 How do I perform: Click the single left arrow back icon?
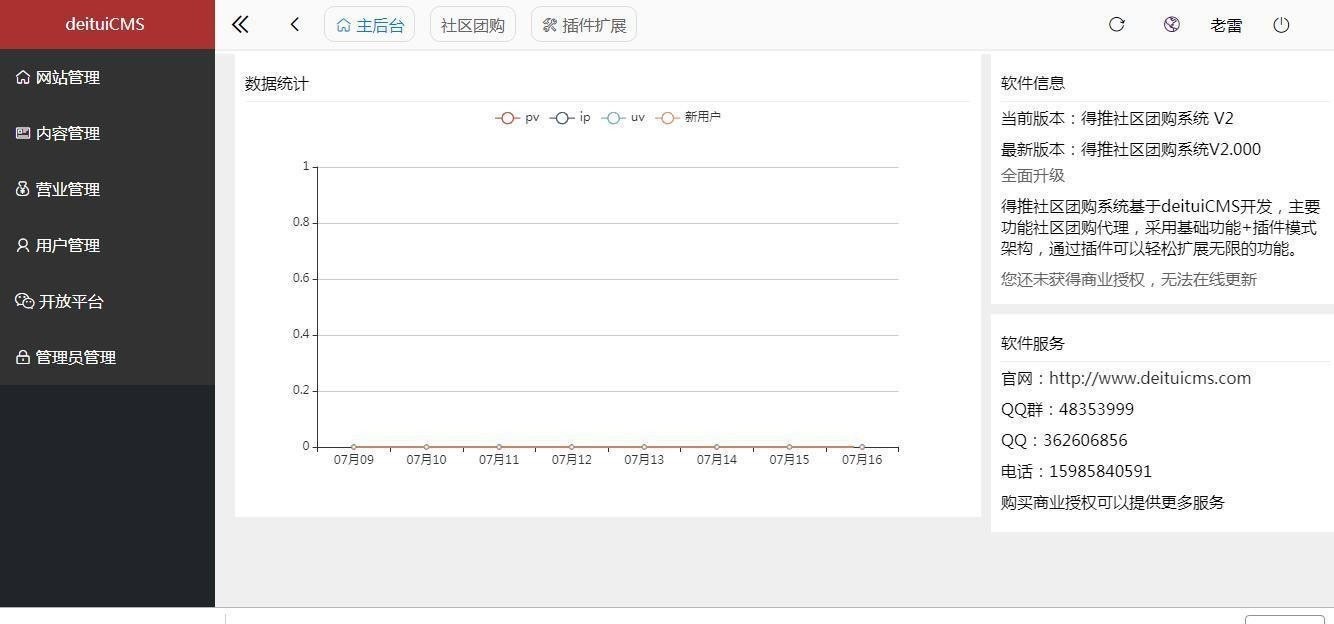(295, 25)
